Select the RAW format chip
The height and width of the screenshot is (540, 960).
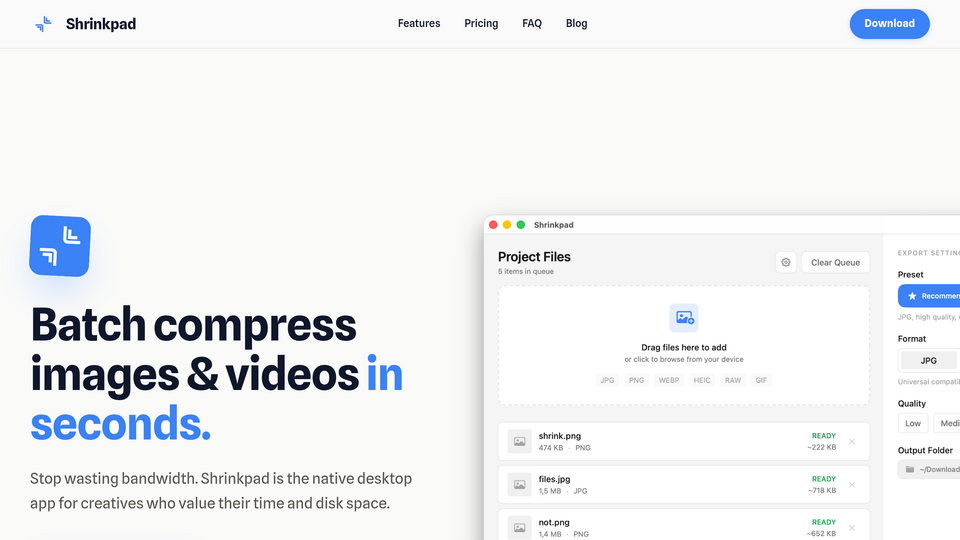(733, 380)
